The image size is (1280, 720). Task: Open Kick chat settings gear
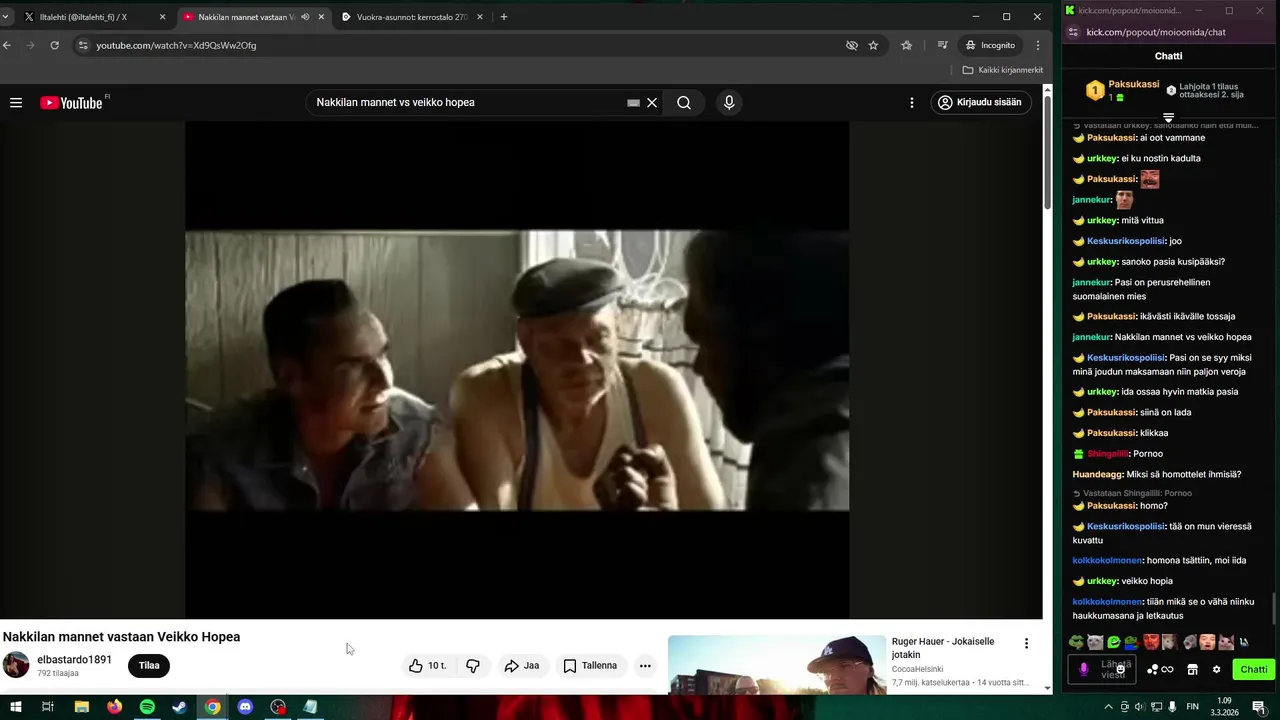(1216, 670)
